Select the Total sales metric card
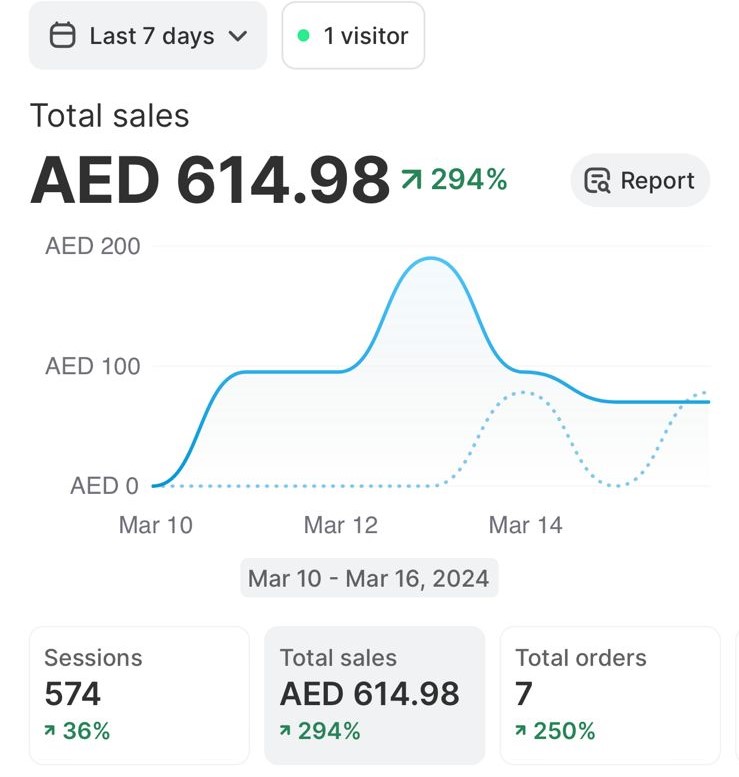The width and height of the screenshot is (739, 777). point(374,695)
